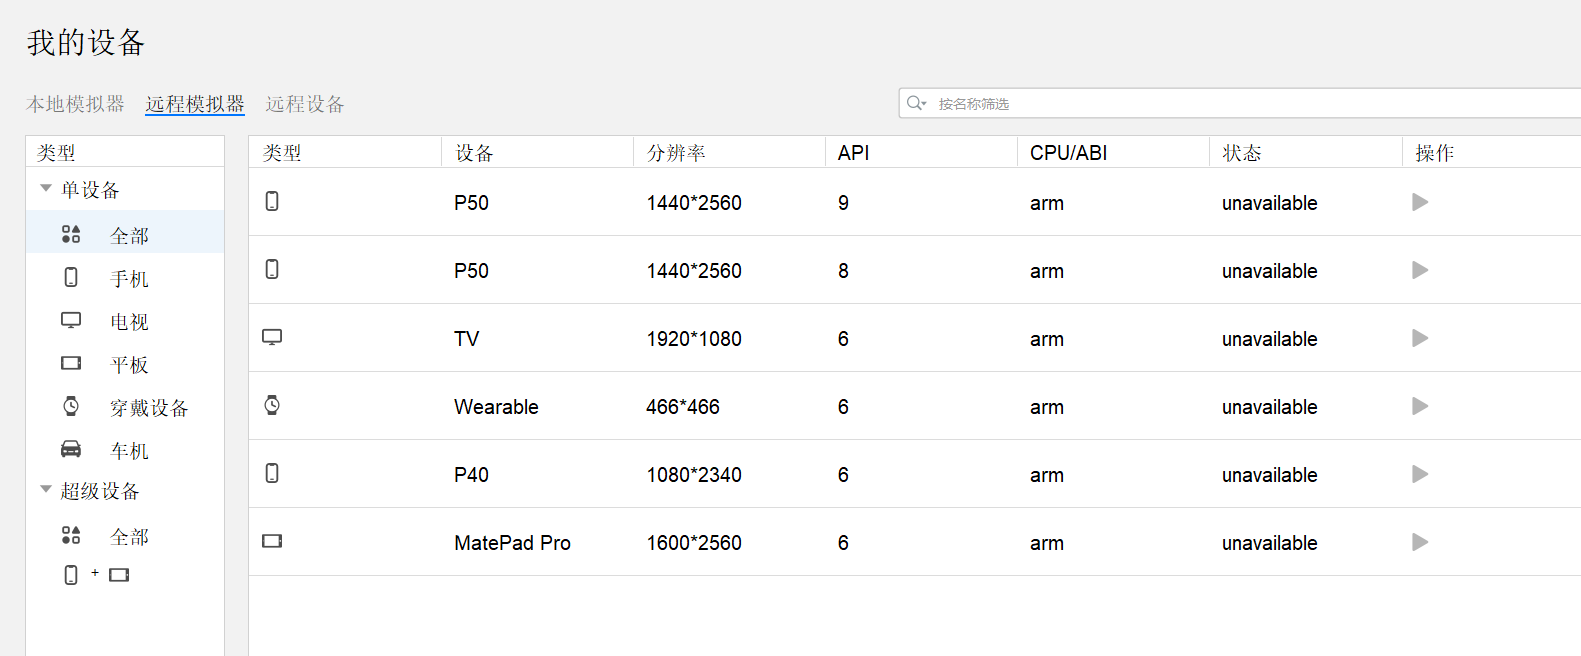
Task: Start the P40 emulator
Action: [x=1420, y=474]
